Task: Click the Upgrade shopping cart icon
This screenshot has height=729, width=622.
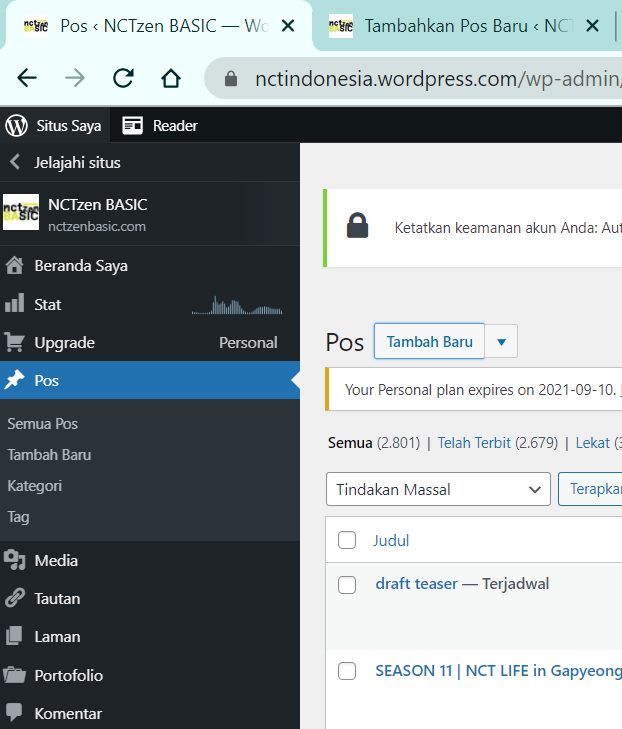Action: click(x=15, y=343)
